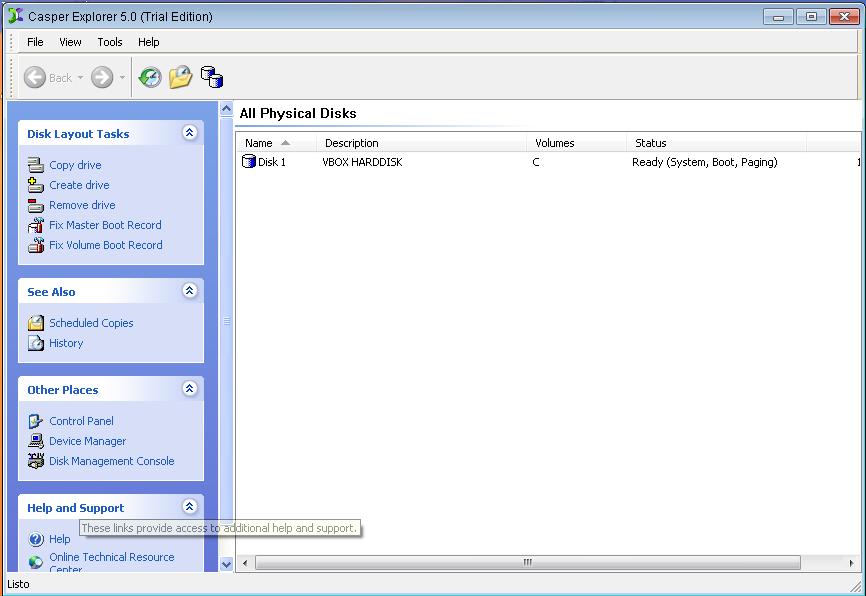Image resolution: width=866 pixels, height=596 pixels.
Task: Collapse the Other Places panel
Action: [189, 389]
